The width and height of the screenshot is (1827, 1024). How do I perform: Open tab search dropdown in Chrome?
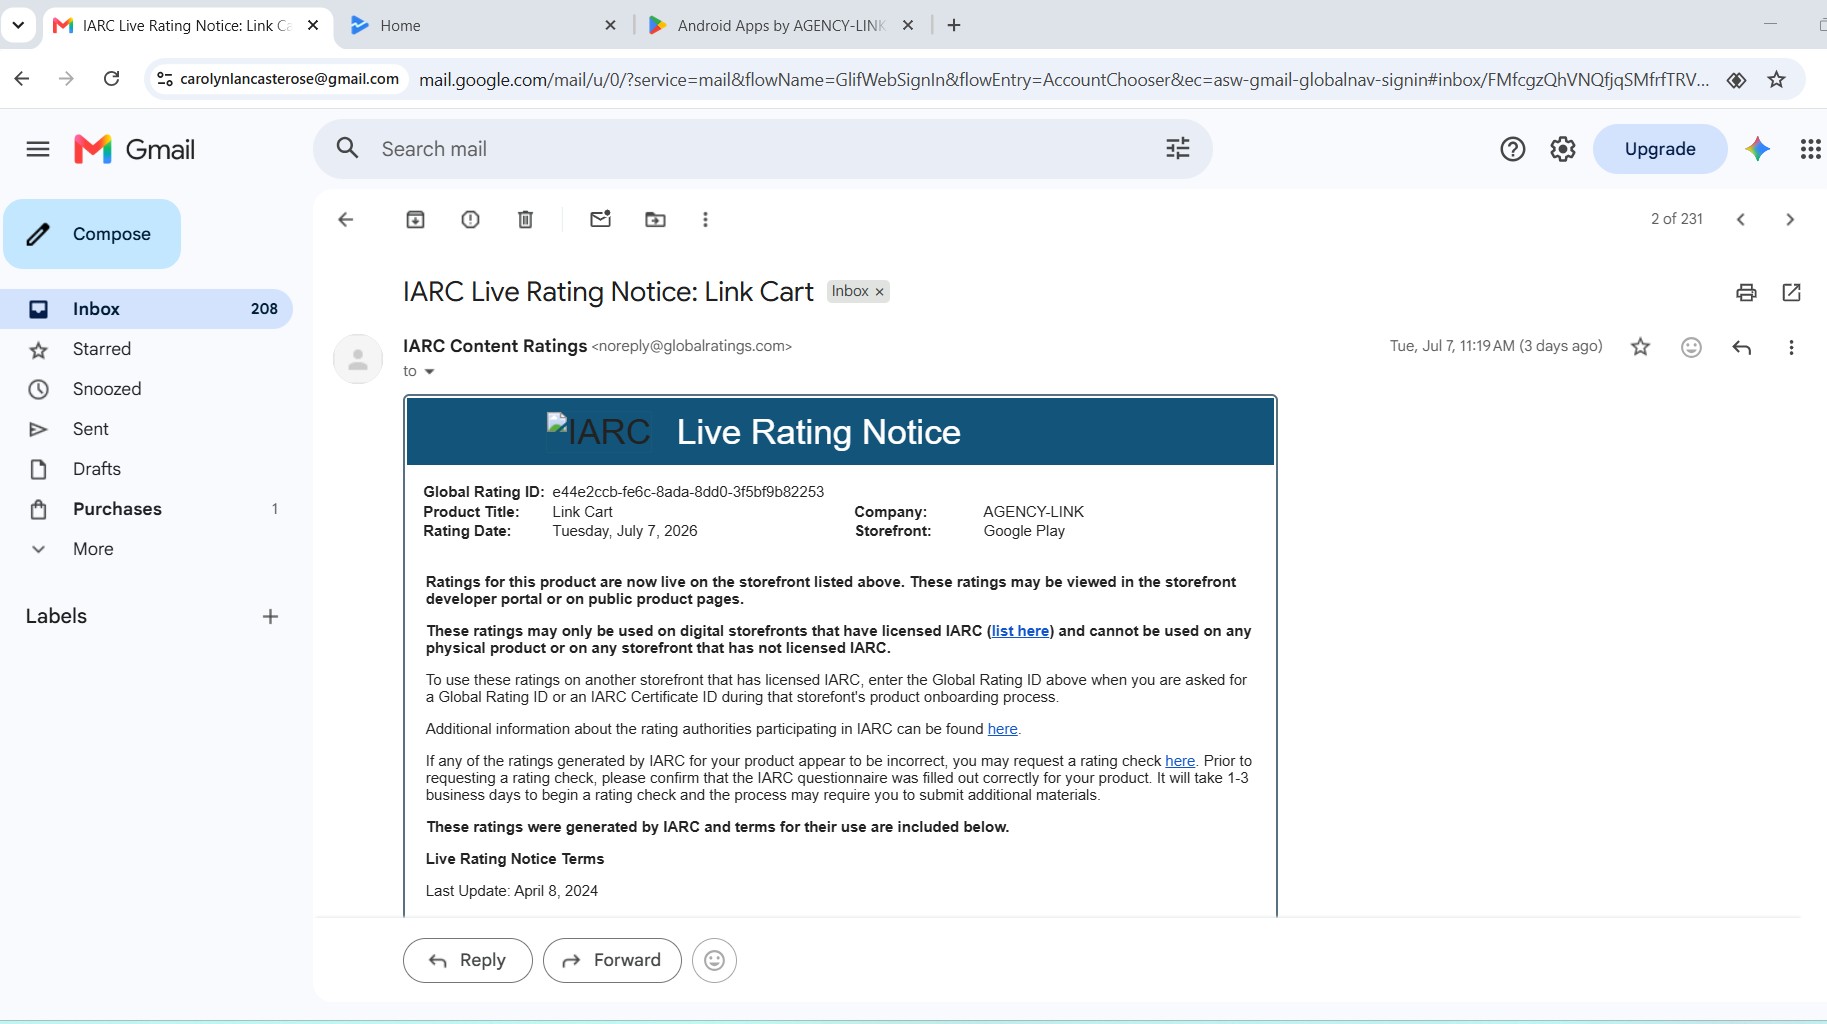point(18,25)
